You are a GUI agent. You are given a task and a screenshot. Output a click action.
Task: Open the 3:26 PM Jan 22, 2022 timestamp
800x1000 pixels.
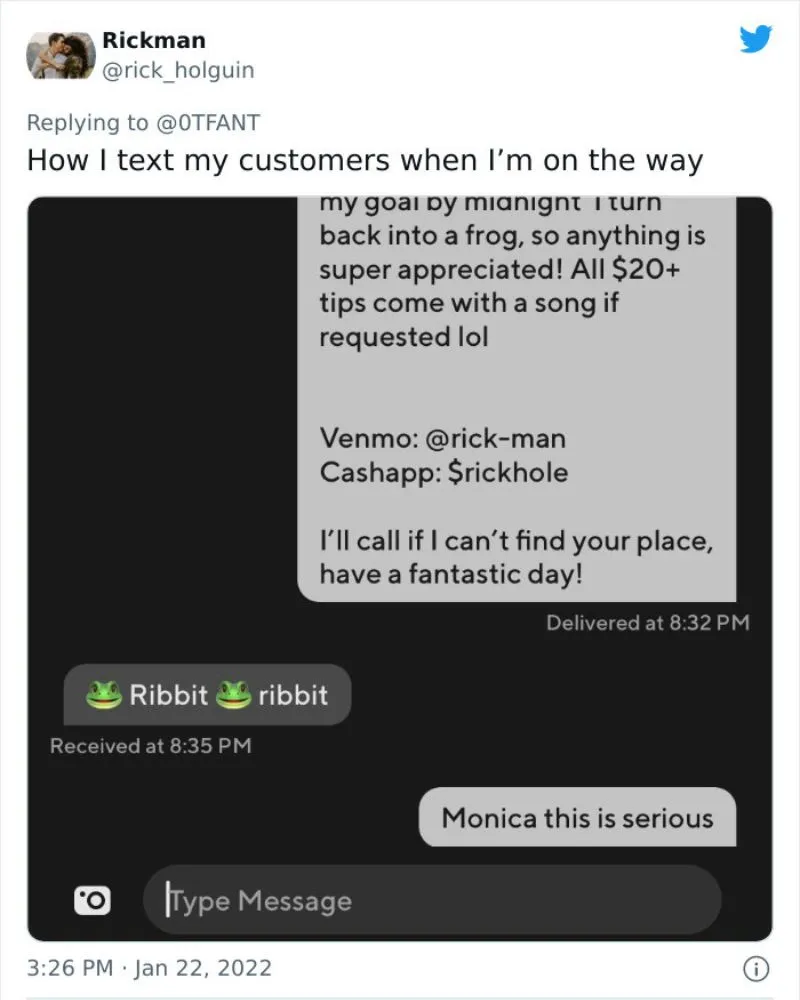point(149,968)
